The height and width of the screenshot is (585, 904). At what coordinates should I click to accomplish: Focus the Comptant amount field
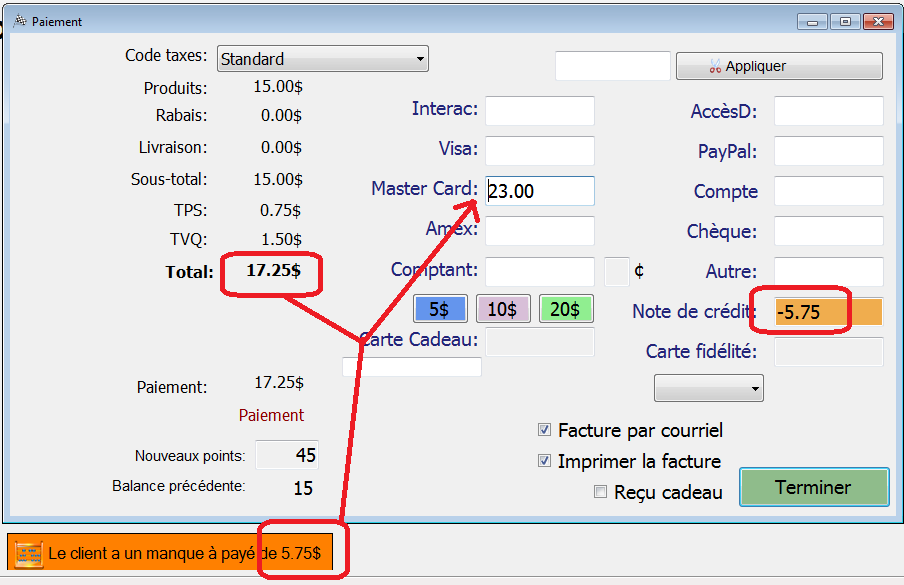click(540, 271)
